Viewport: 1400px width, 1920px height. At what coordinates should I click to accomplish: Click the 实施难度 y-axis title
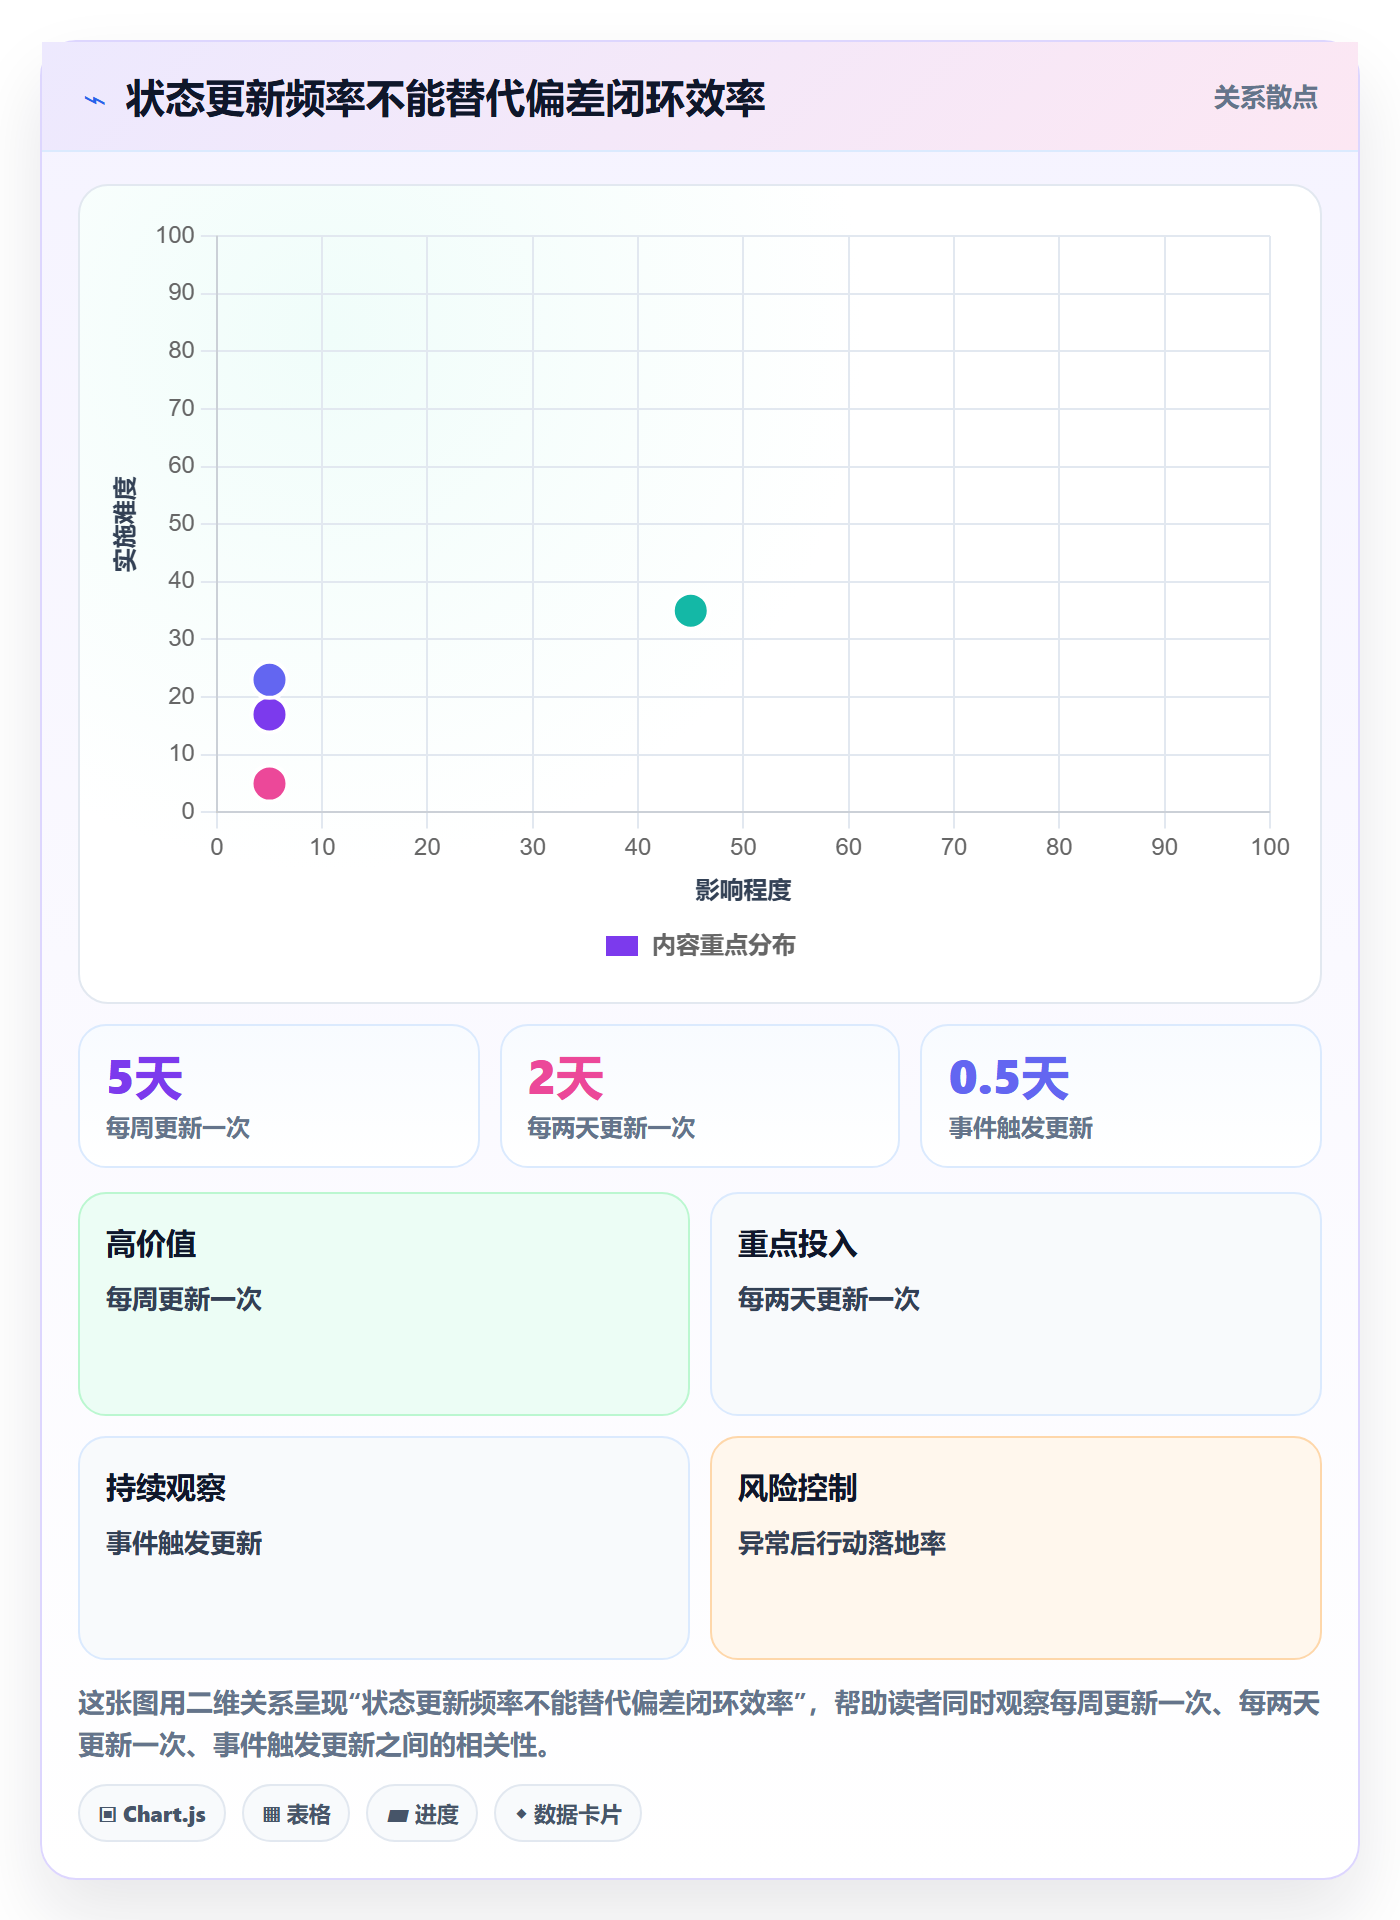pyautogui.click(x=125, y=524)
